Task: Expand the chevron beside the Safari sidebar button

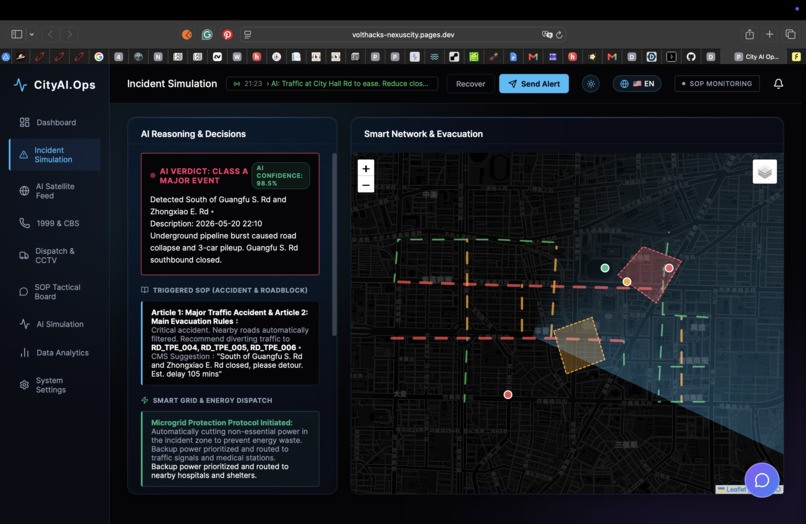Action: tap(32, 34)
